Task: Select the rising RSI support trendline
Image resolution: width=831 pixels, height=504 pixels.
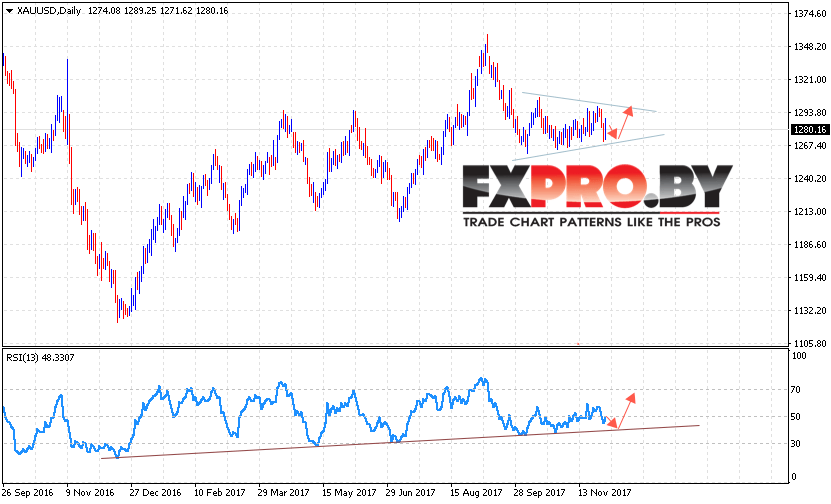Action: pos(400,441)
